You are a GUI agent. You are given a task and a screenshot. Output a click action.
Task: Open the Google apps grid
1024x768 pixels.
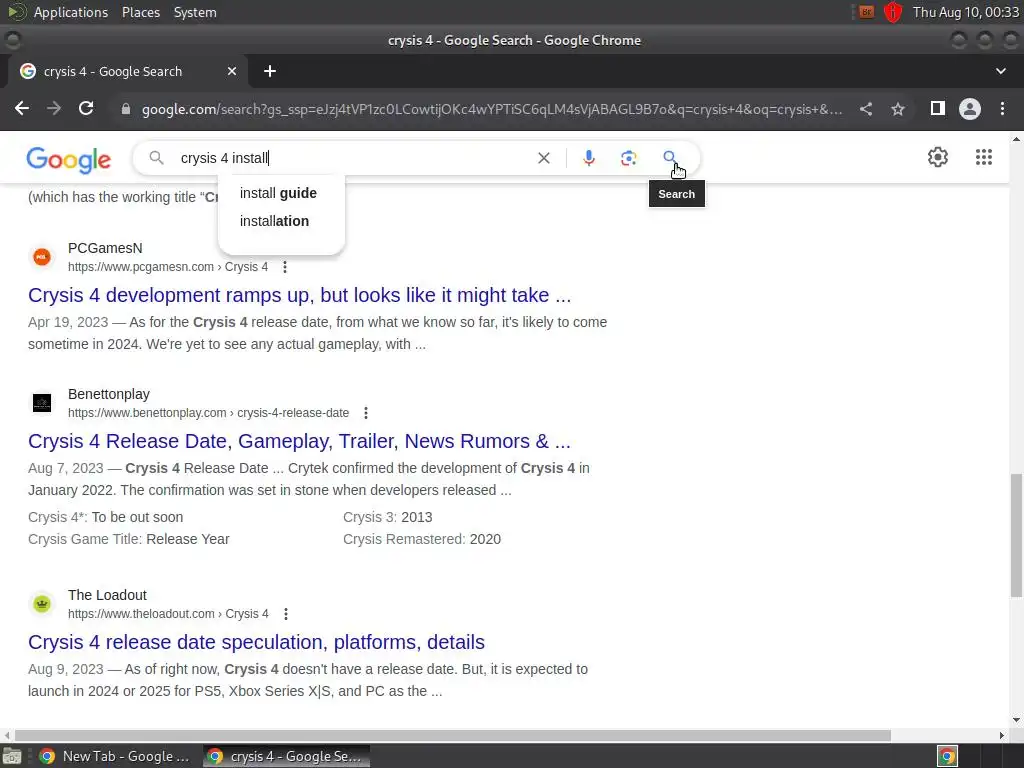(984, 157)
